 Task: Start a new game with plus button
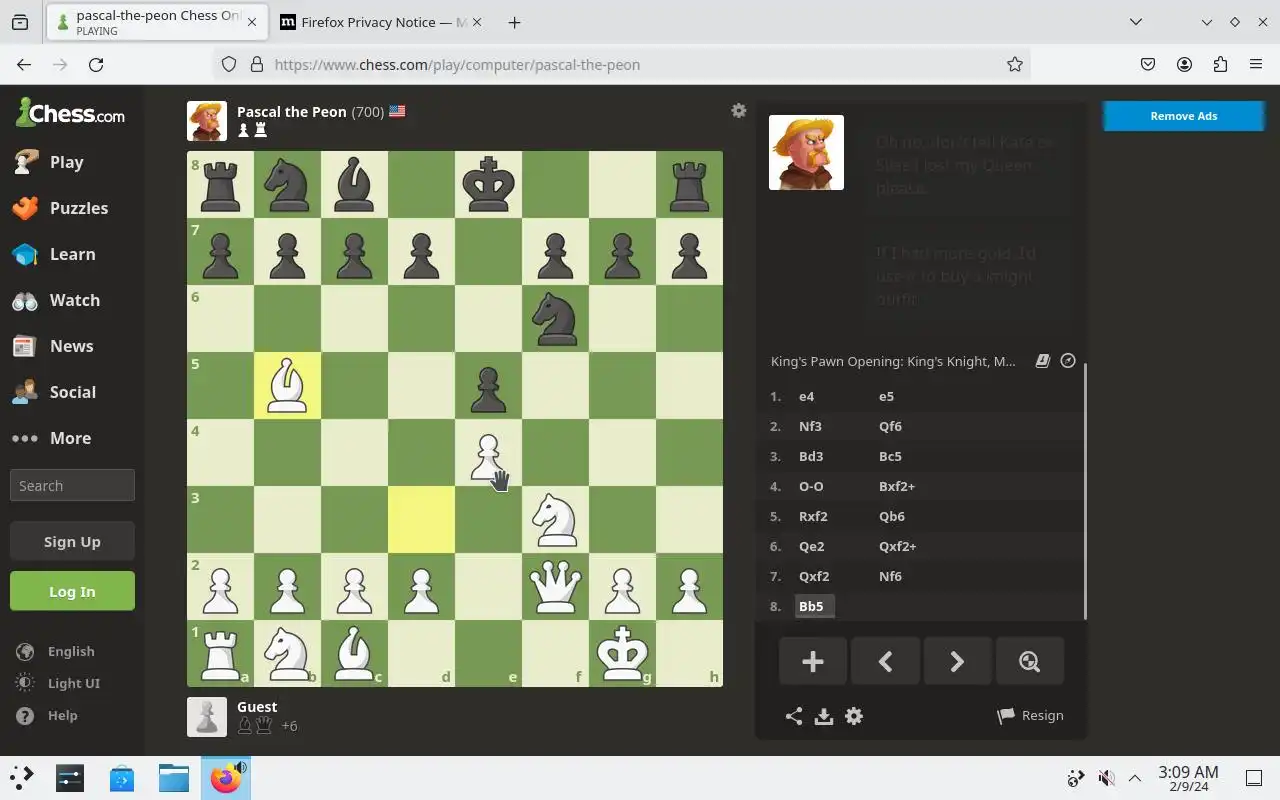tap(813, 661)
